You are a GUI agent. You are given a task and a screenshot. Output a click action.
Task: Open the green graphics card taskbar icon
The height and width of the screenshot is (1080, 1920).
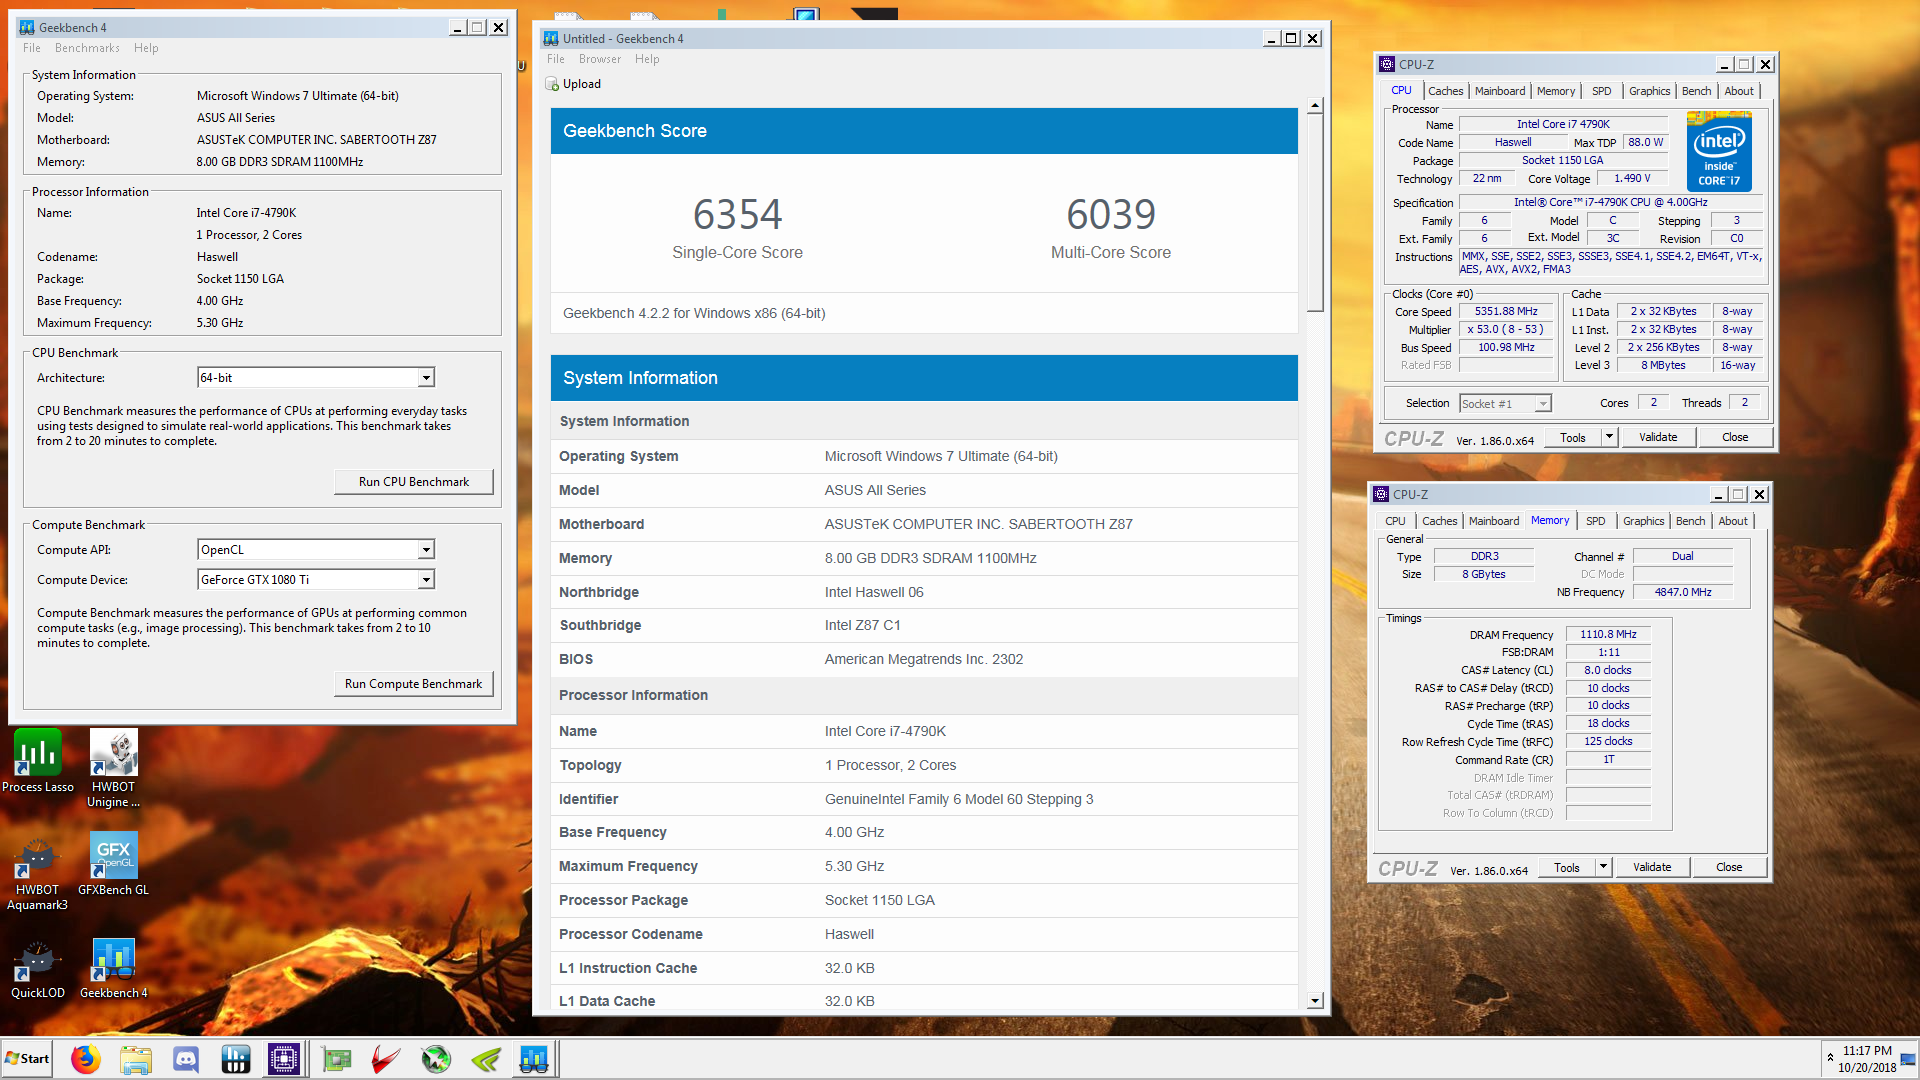pos(337,1059)
